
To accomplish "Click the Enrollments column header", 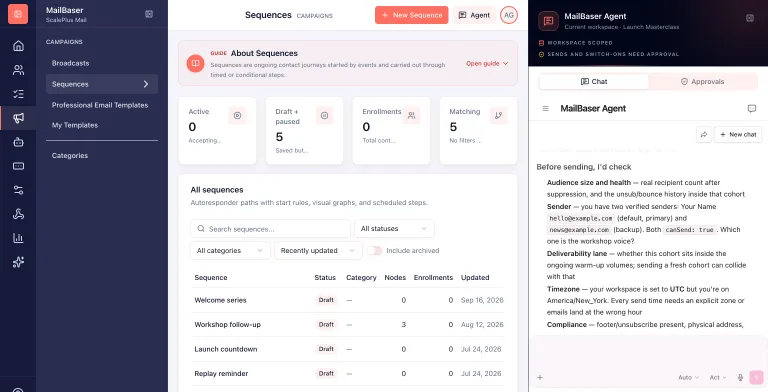I will (x=433, y=277).
